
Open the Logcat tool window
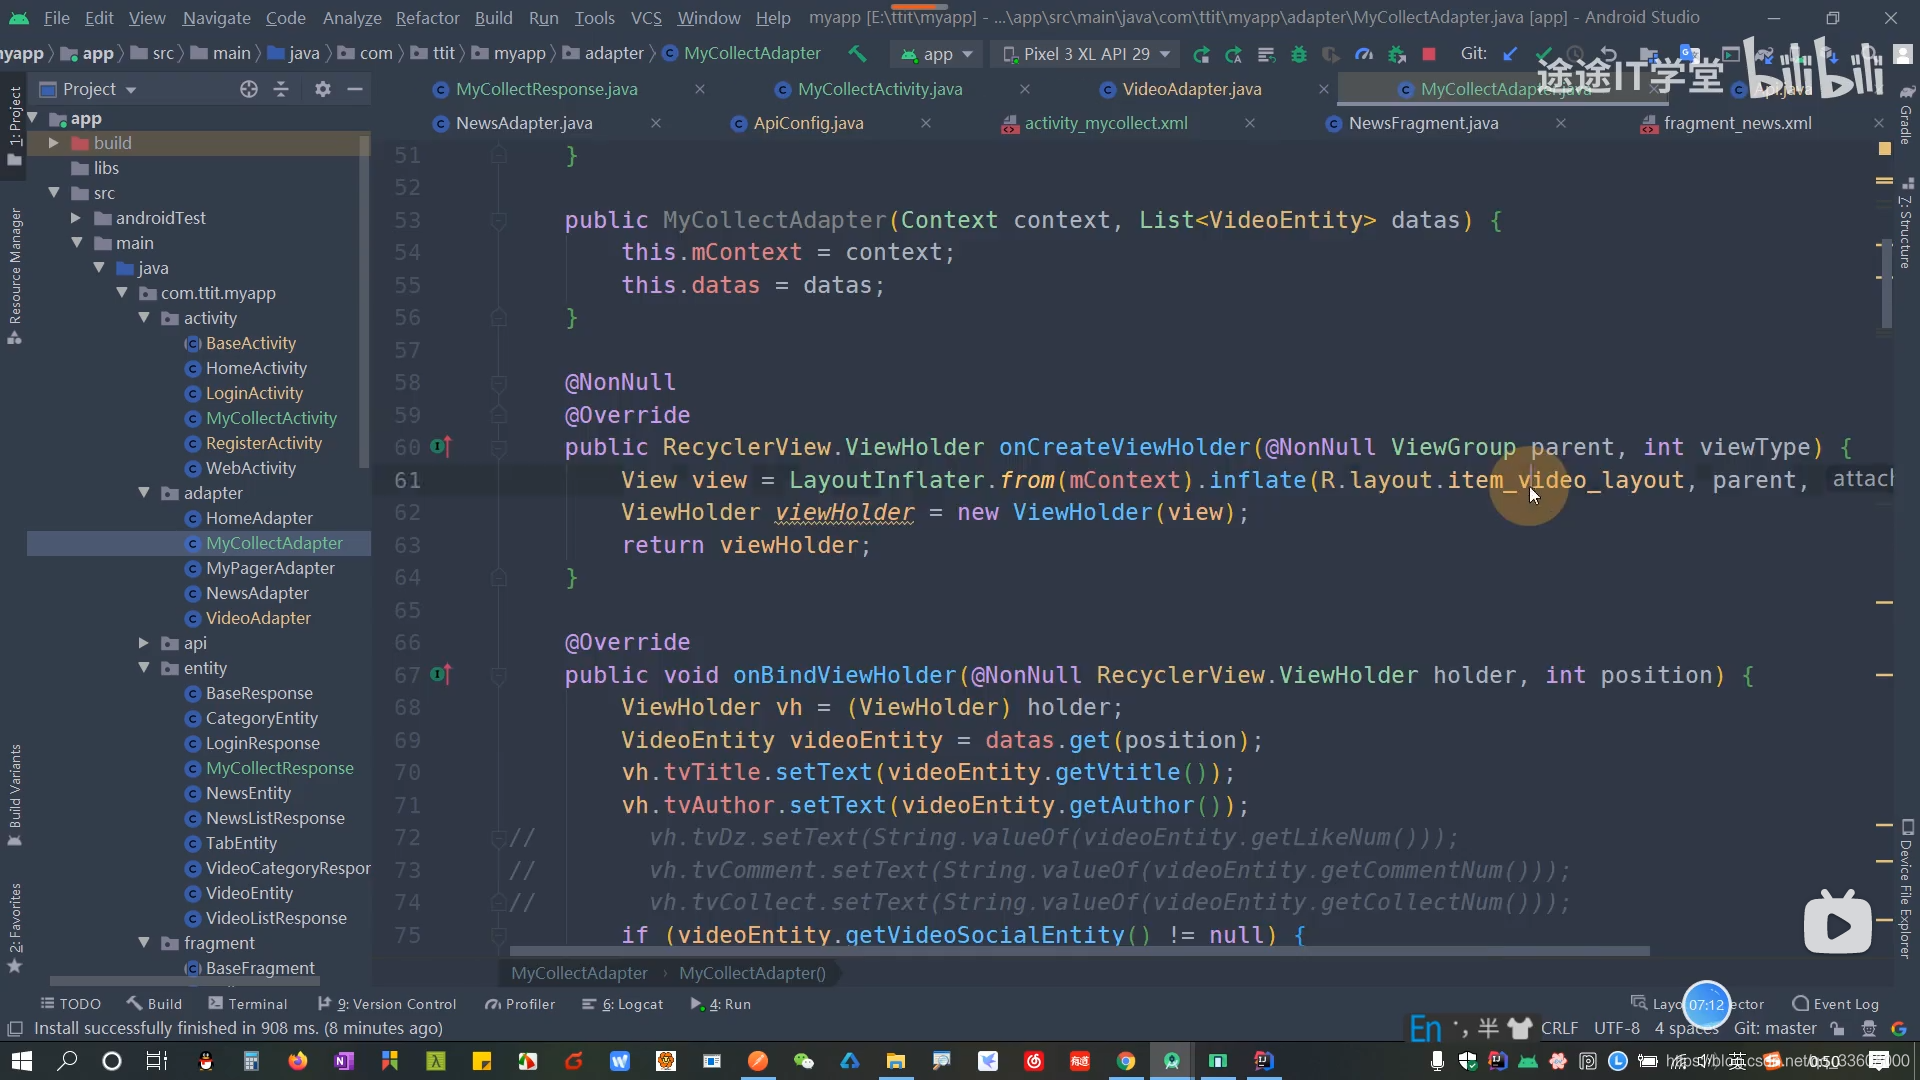(622, 1004)
